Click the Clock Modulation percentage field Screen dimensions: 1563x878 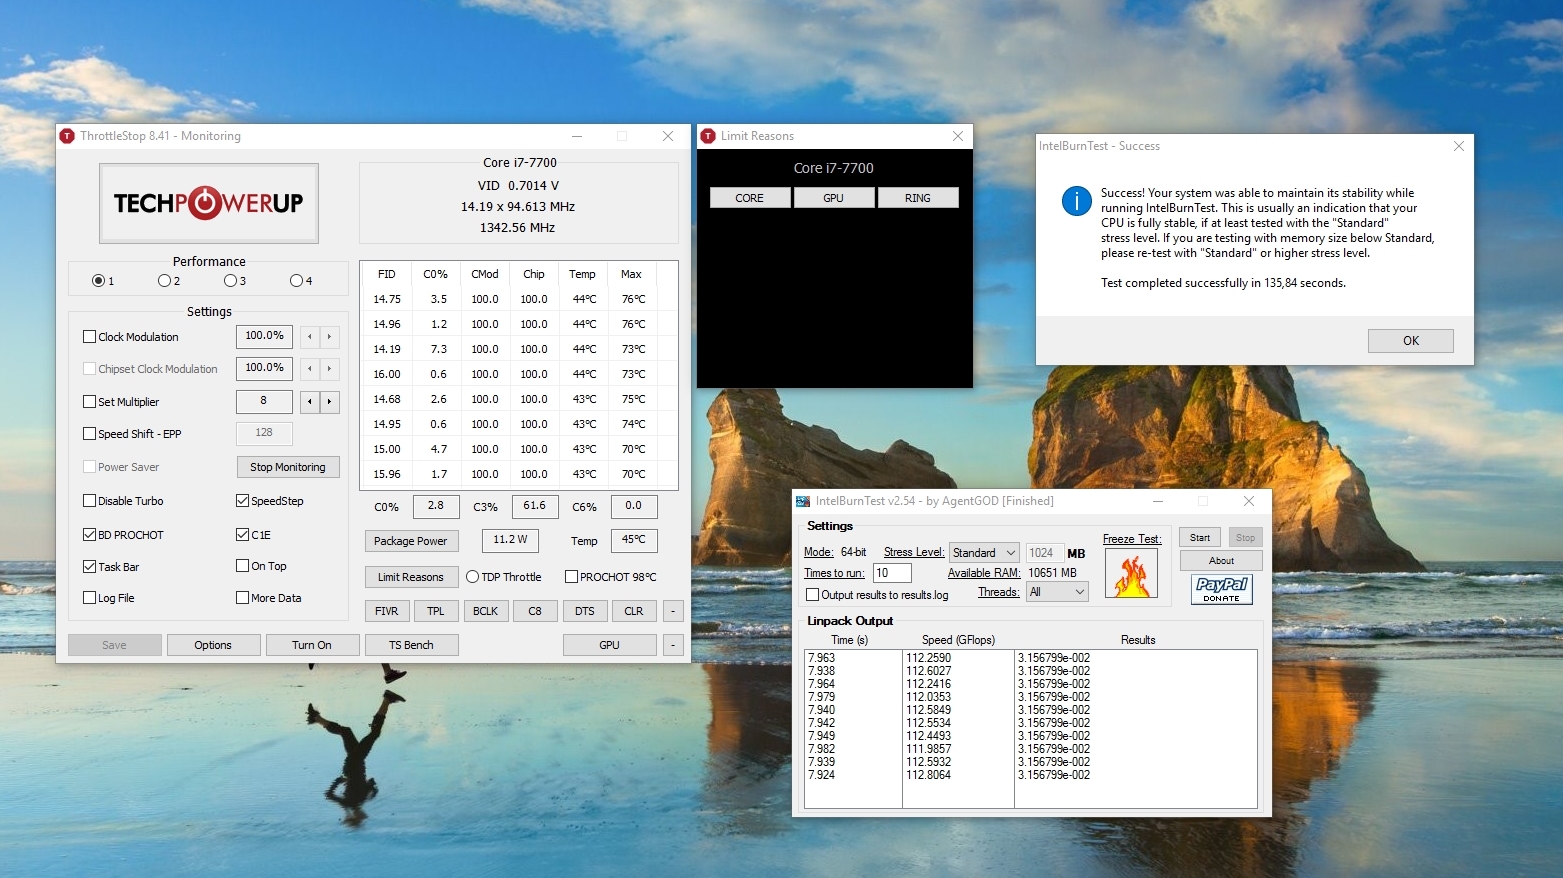tap(264, 336)
